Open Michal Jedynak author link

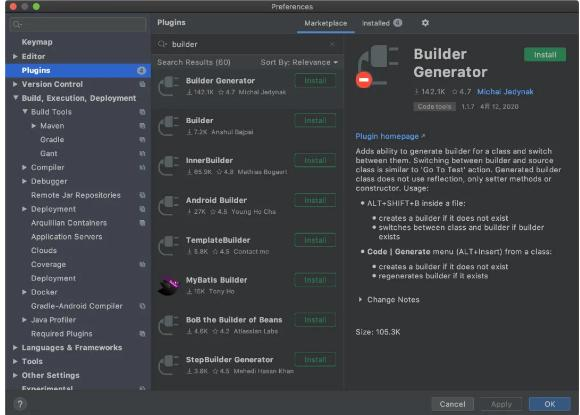coord(505,92)
